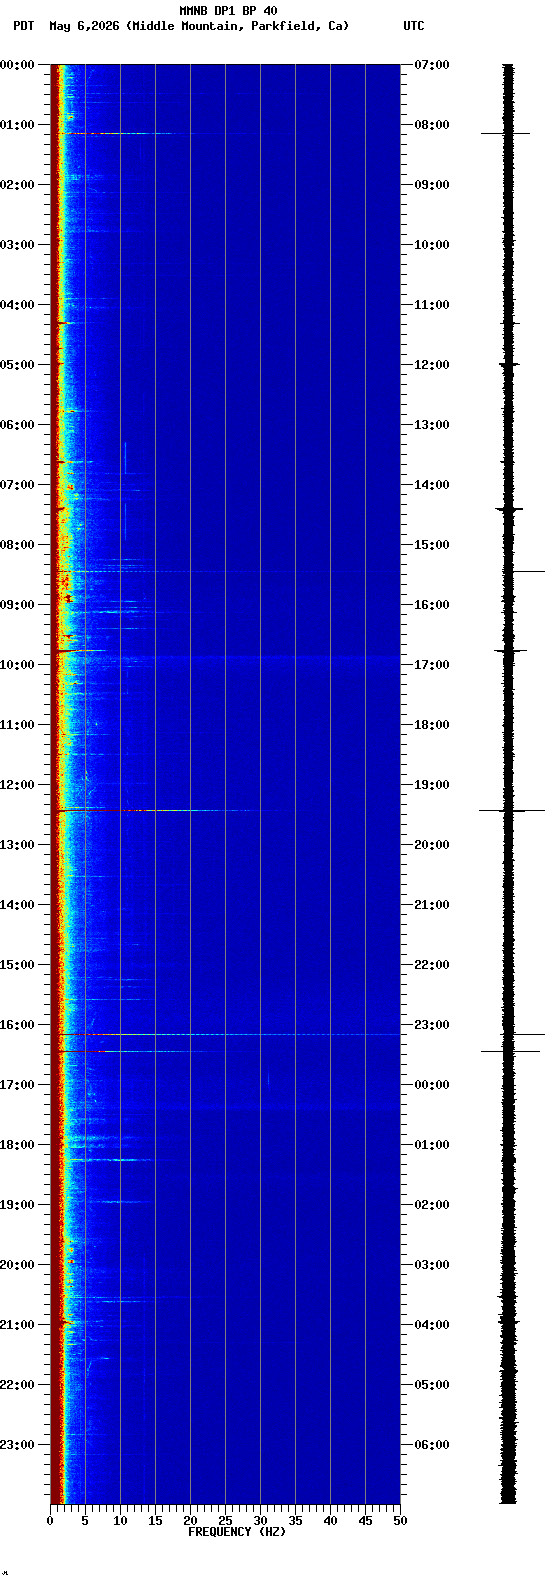Image resolution: width=552 pixels, height=1584 pixels.
Task: Click the event band just before 10:00 PDT
Action: [80, 651]
